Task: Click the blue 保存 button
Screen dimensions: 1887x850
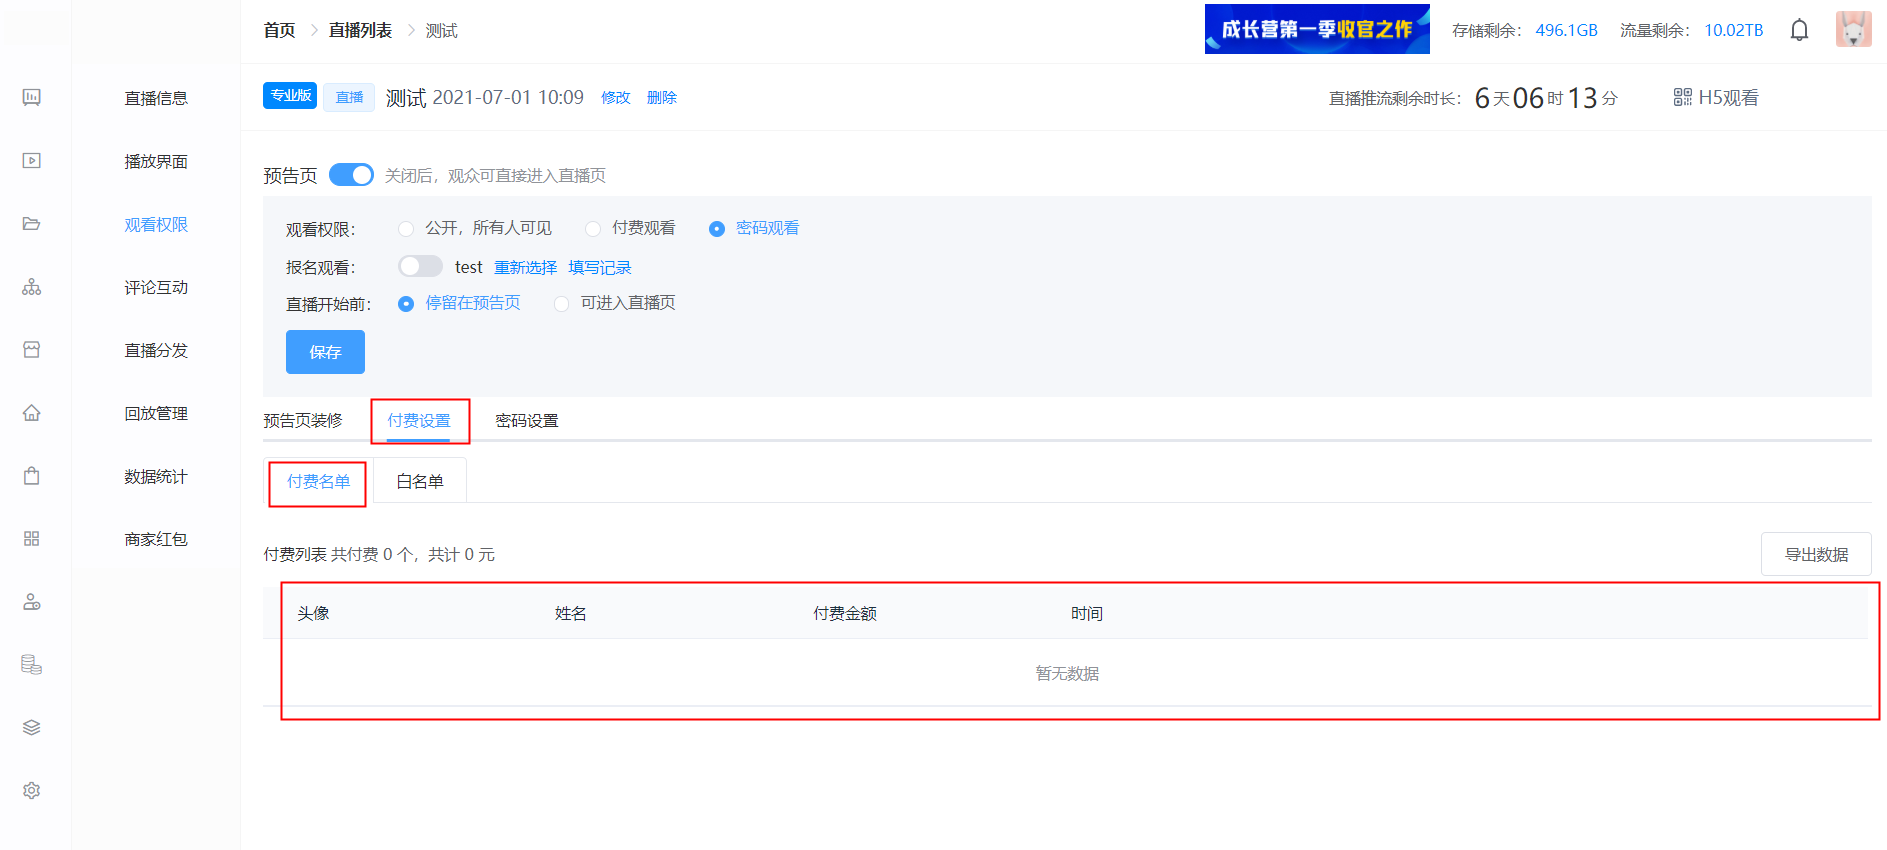Action: 325,352
